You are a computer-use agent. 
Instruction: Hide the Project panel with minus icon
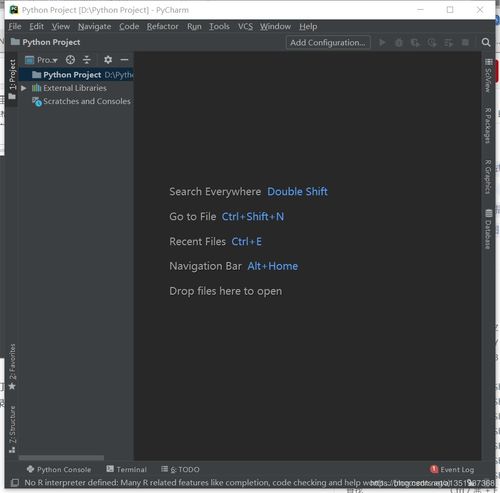124,60
